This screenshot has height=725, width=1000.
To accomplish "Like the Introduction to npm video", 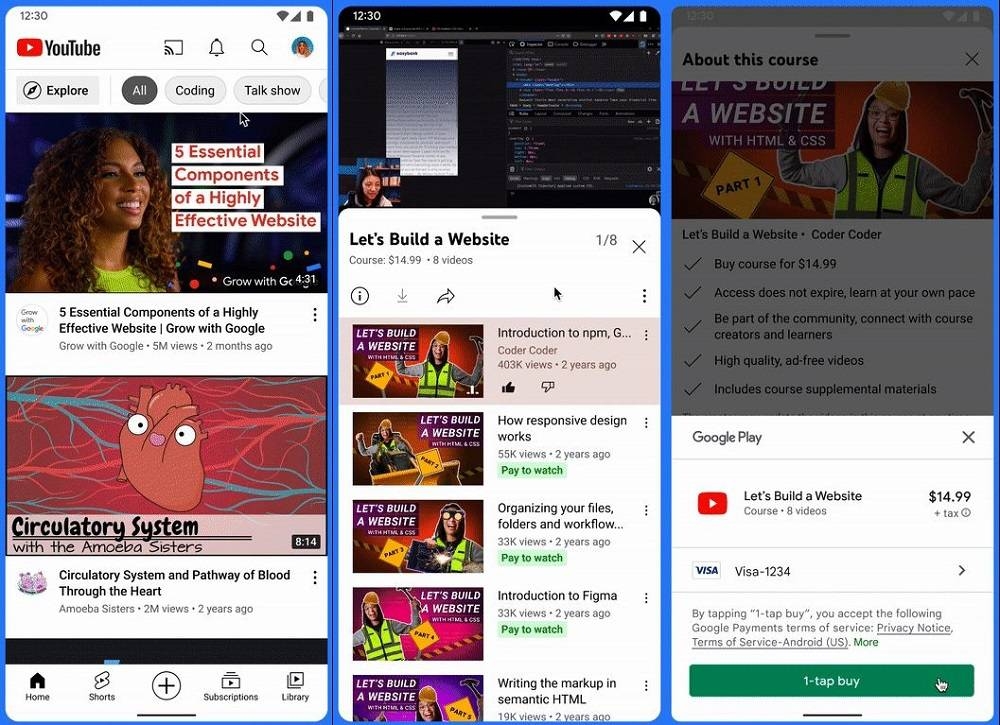I will 508,387.
